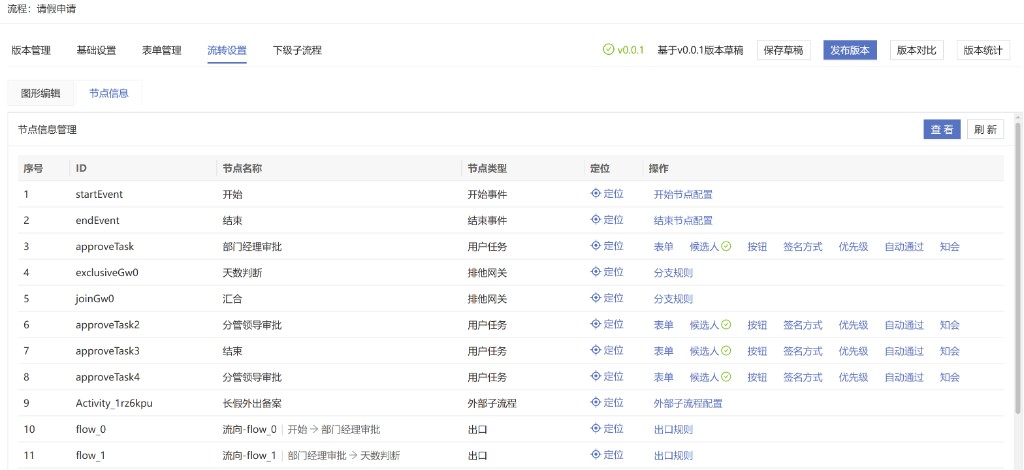Open 按钮 settings for approveTask3 row

tap(757, 351)
